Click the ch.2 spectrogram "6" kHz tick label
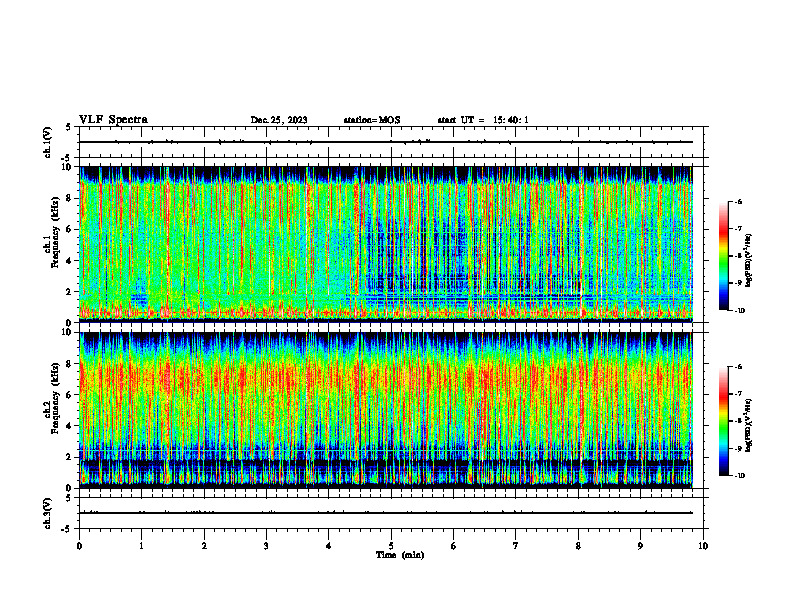 click(x=70, y=395)
